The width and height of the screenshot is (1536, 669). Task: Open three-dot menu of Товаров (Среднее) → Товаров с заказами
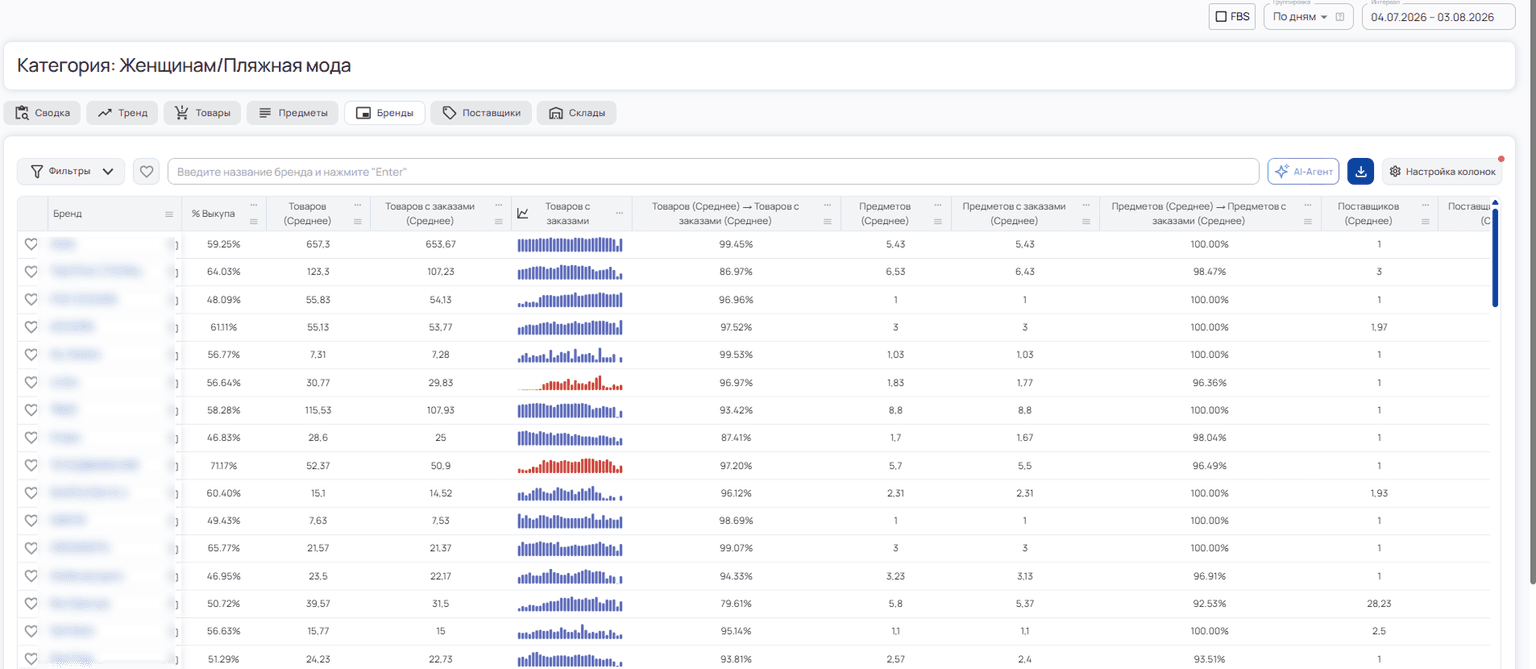coord(829,205)
